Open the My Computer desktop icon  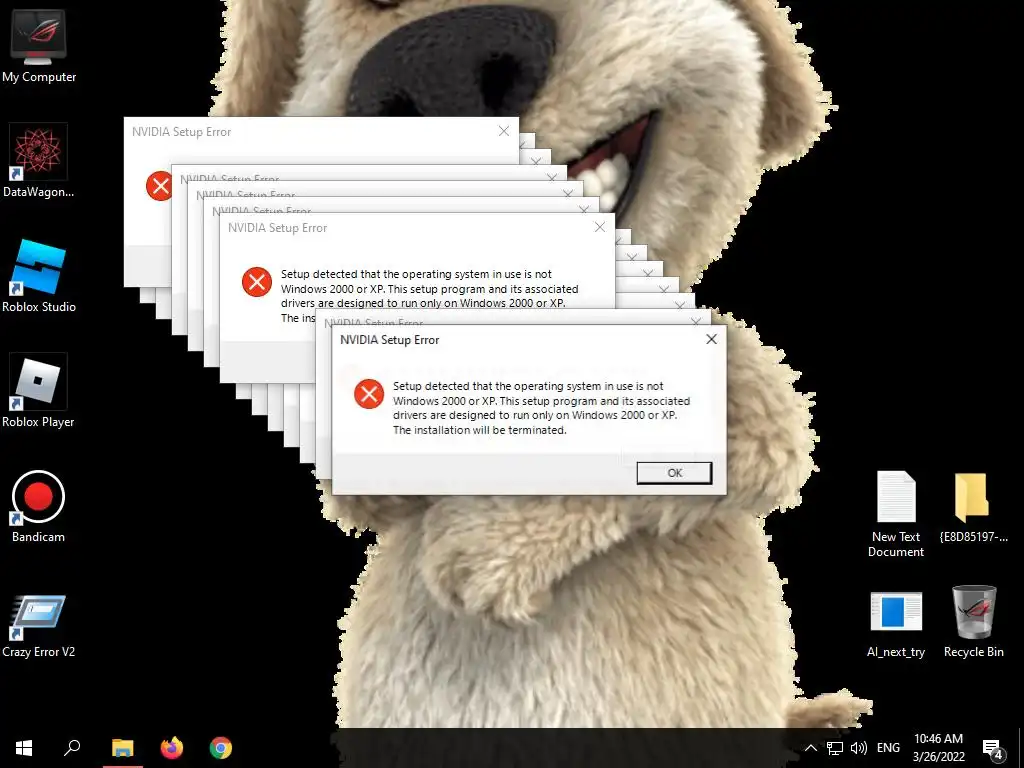click(39, 47)
